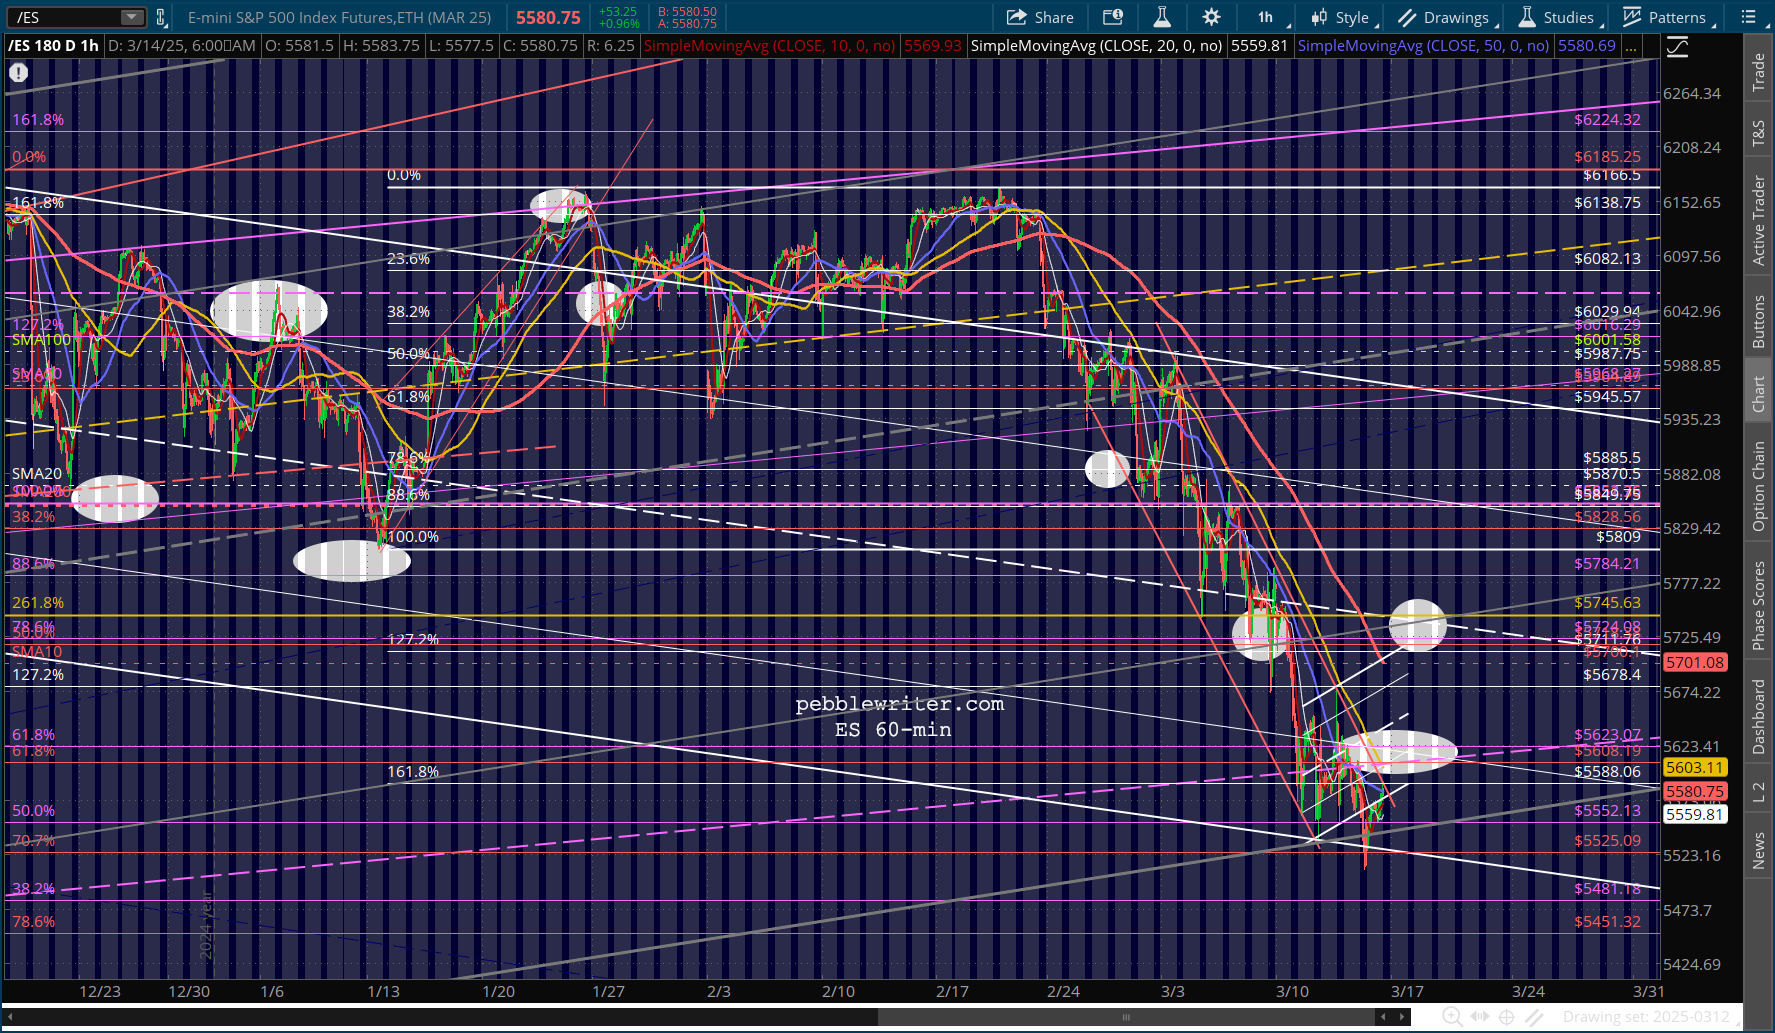Click the ask price A: 5580.75
Screen dimensions: 1775x1033
[687, 24]
